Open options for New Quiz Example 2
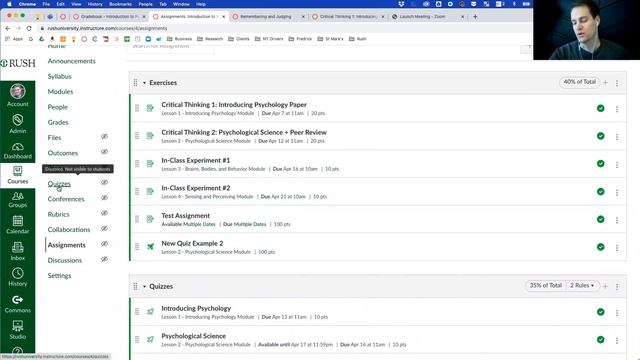640x360 pixels. pos(617,248)
